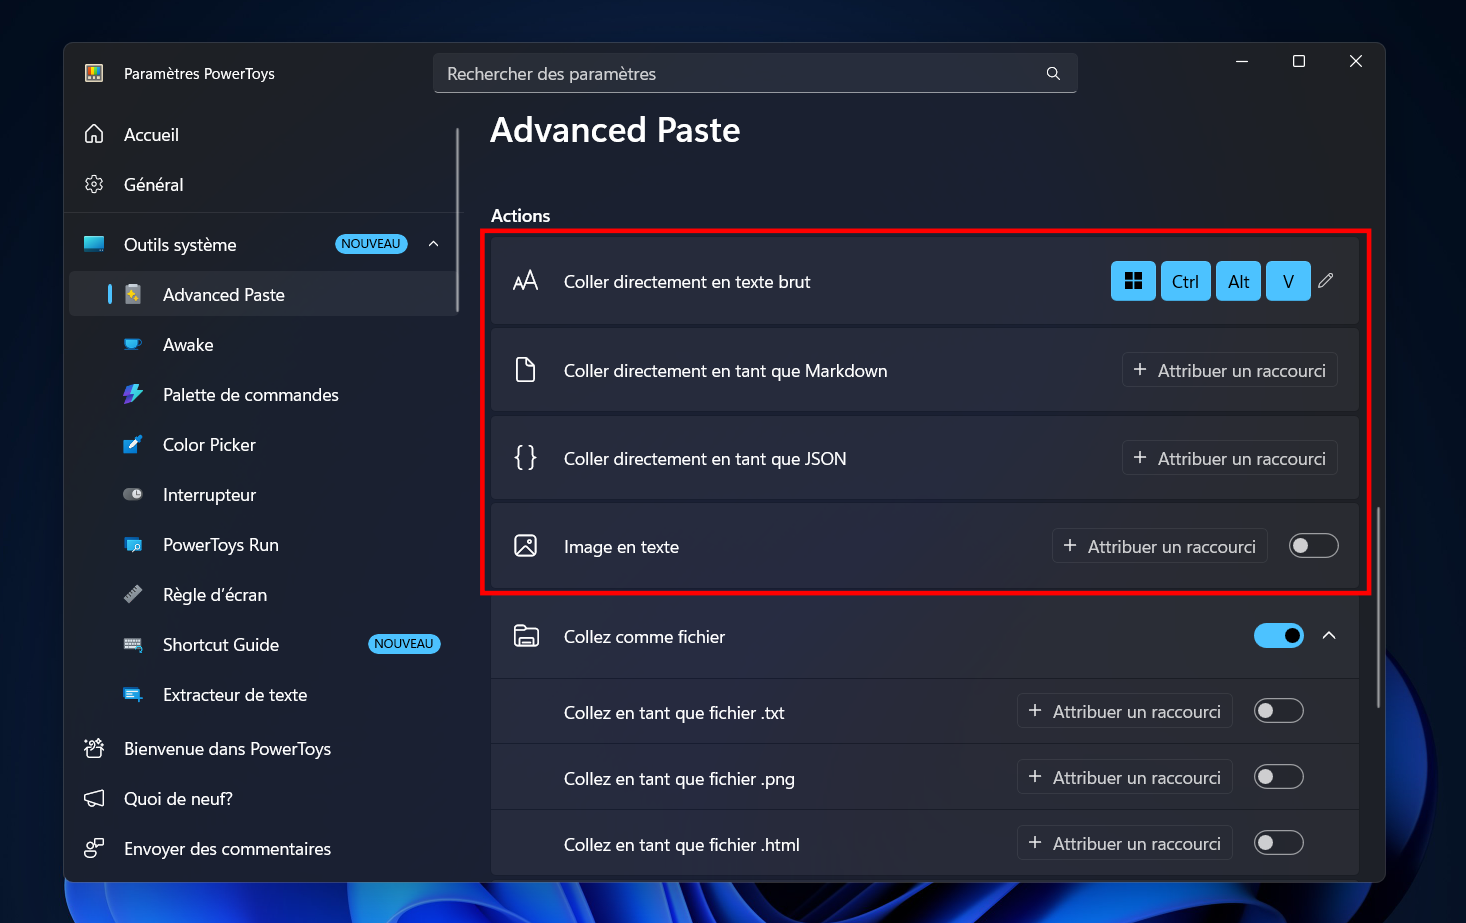This screenshot has width=1466, height=923.
Task: Assign a shortcut for .html file paste
Action: (1125, 843)
